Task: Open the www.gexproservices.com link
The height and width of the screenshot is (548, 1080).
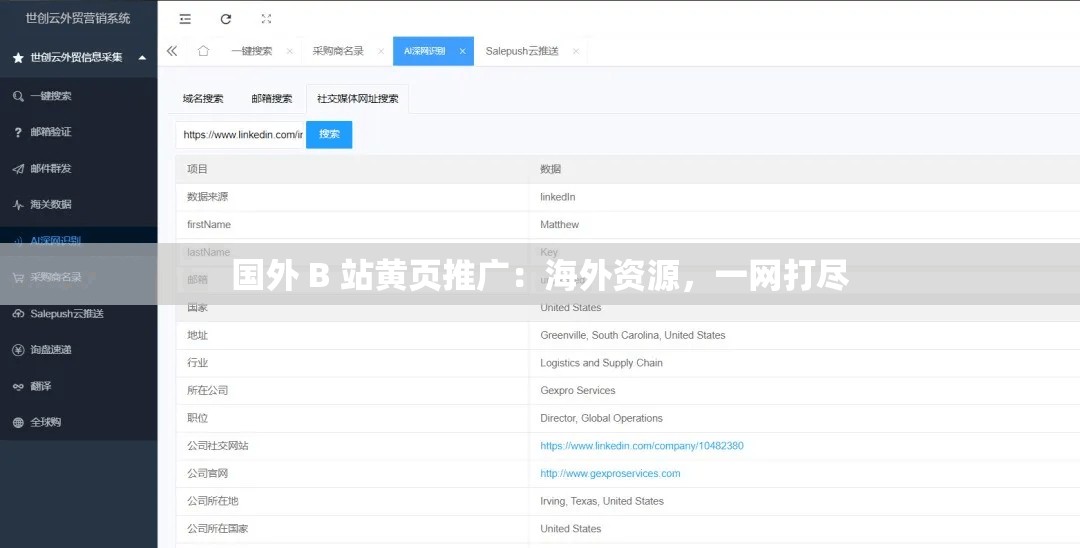Action: pos(610,473)
